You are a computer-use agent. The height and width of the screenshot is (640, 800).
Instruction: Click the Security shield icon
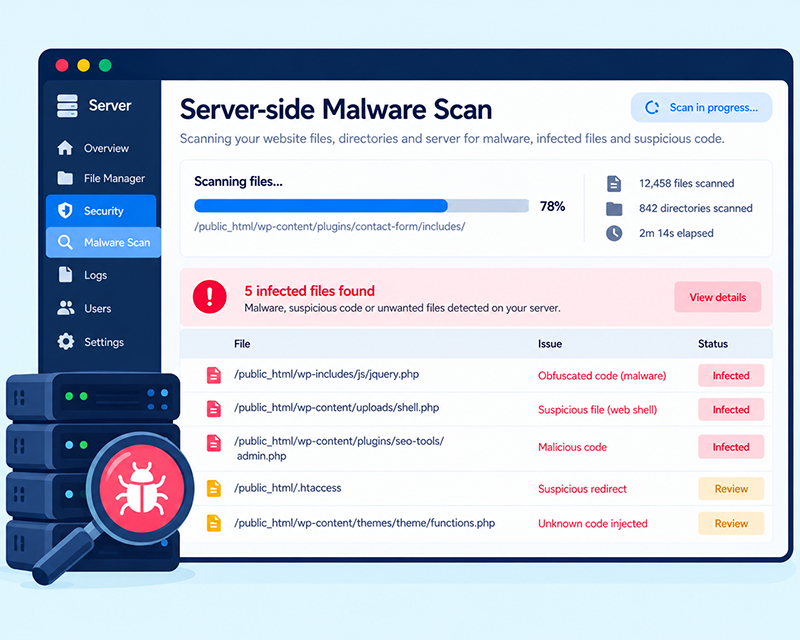65,210
